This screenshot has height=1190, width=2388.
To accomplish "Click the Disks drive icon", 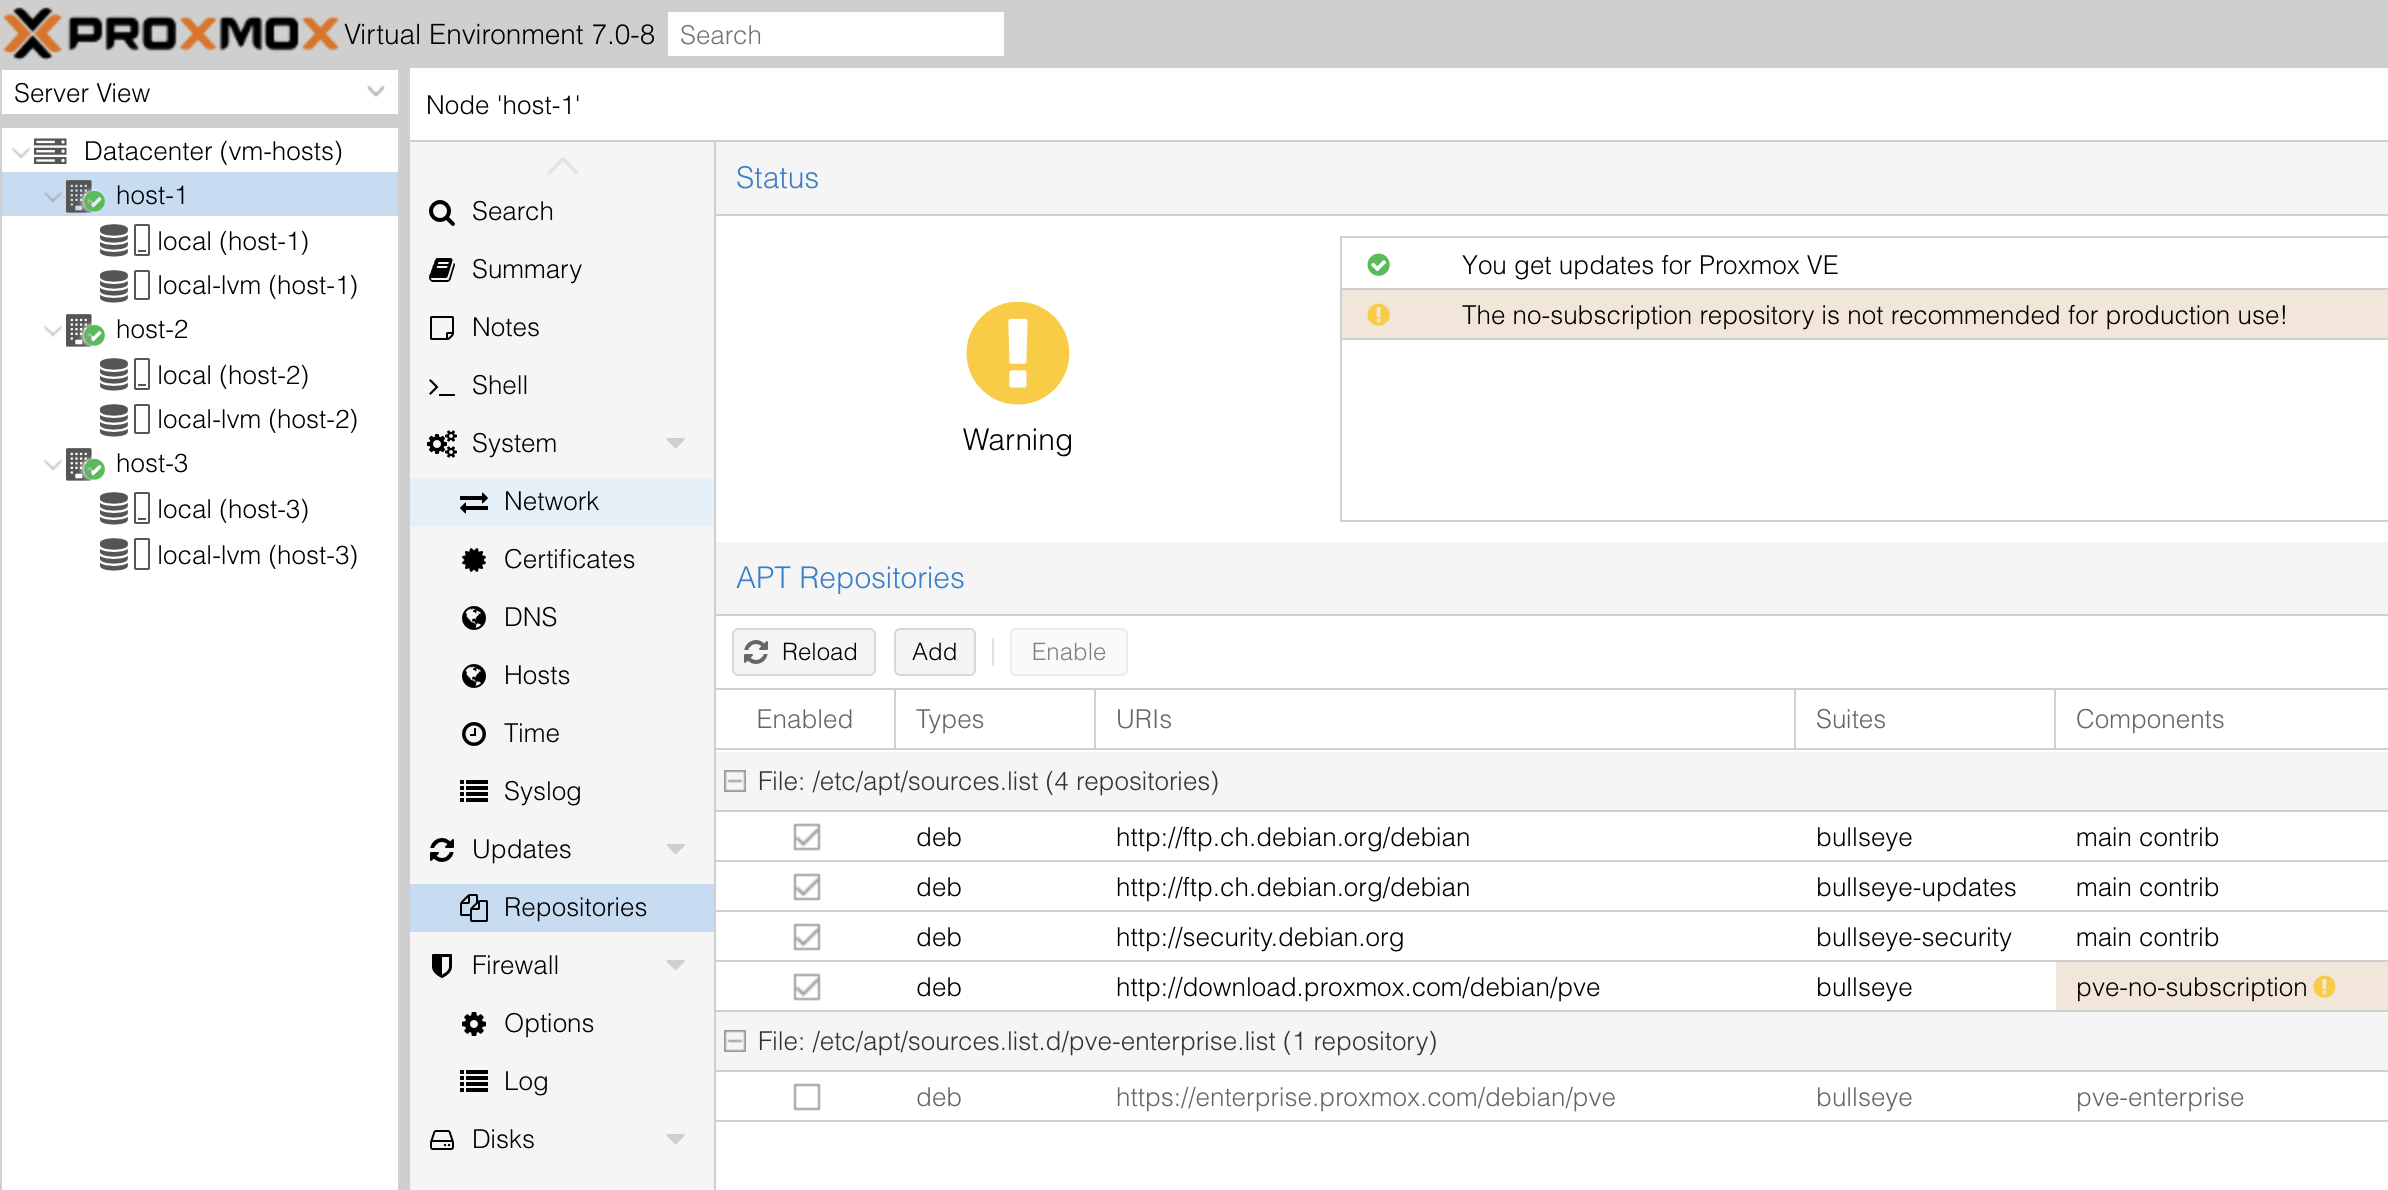I will click(441, 1140).
